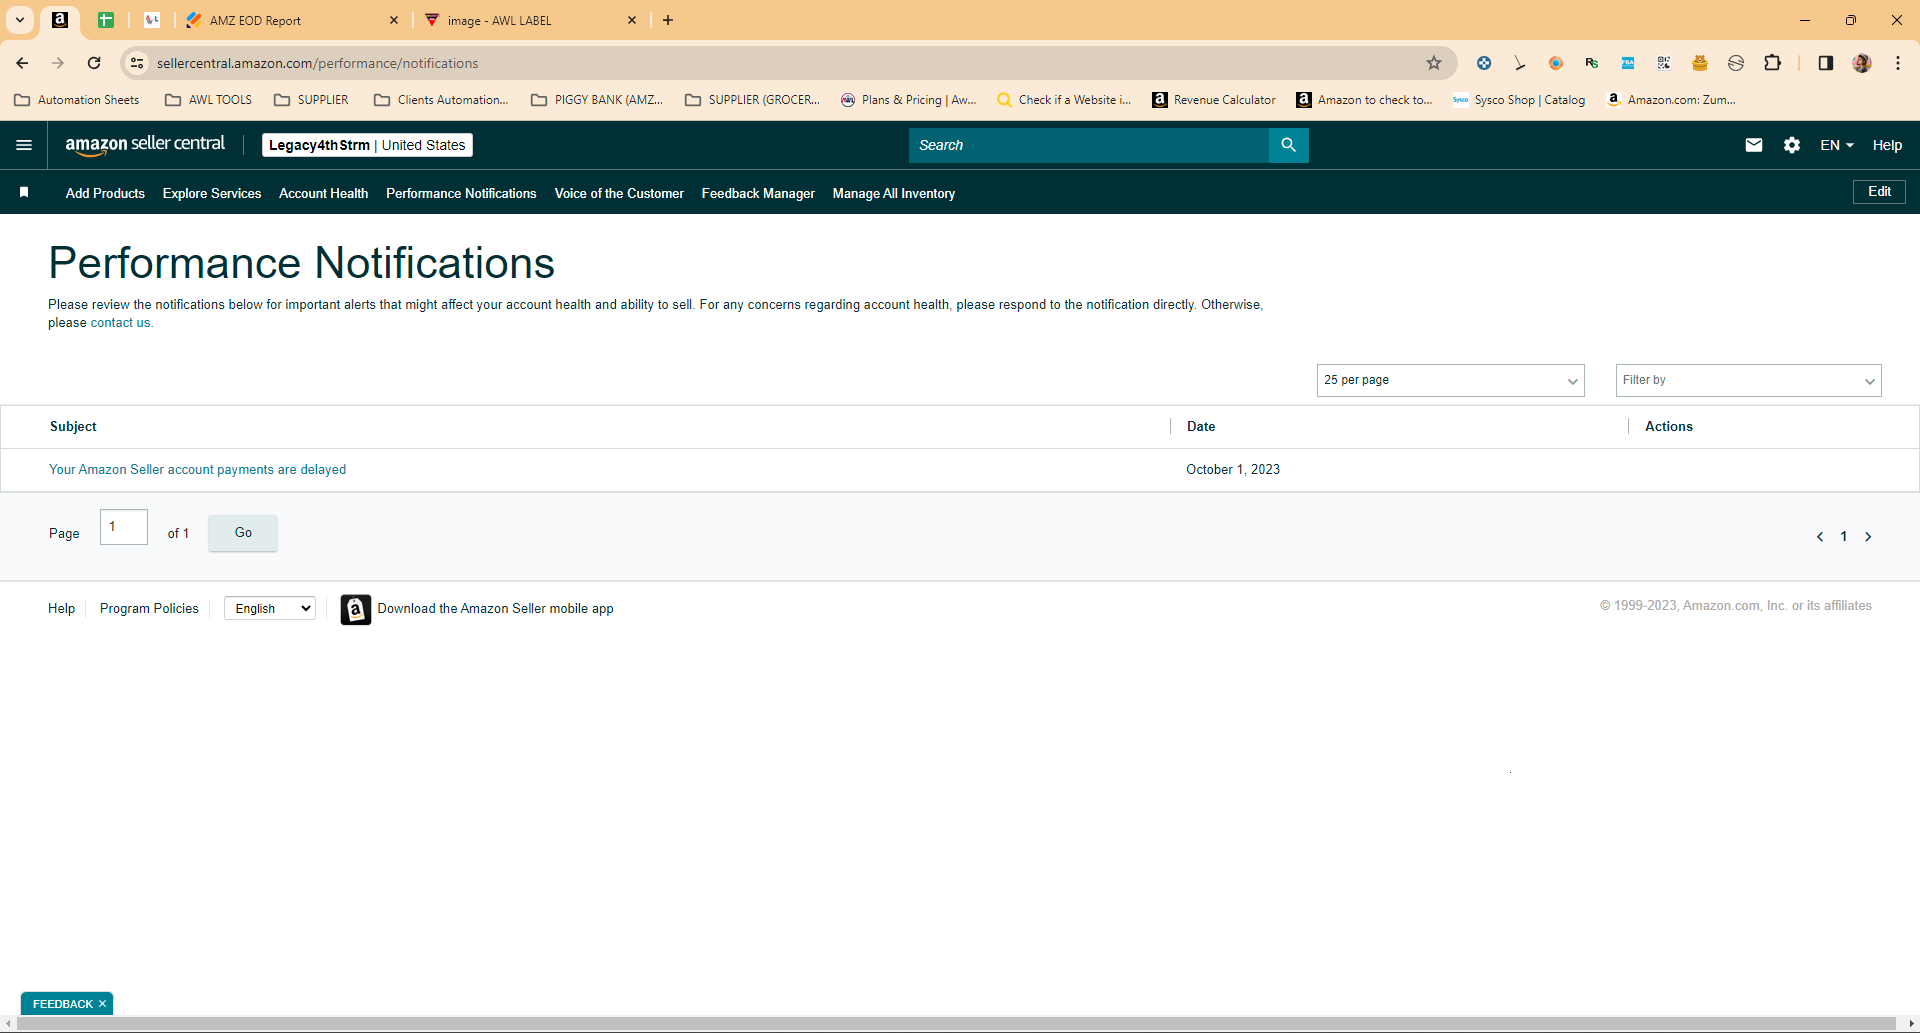Open the Revenue Calculator bookmark
Viewport: 1920px width, 1033px height.
click(x=1214, y=100)
